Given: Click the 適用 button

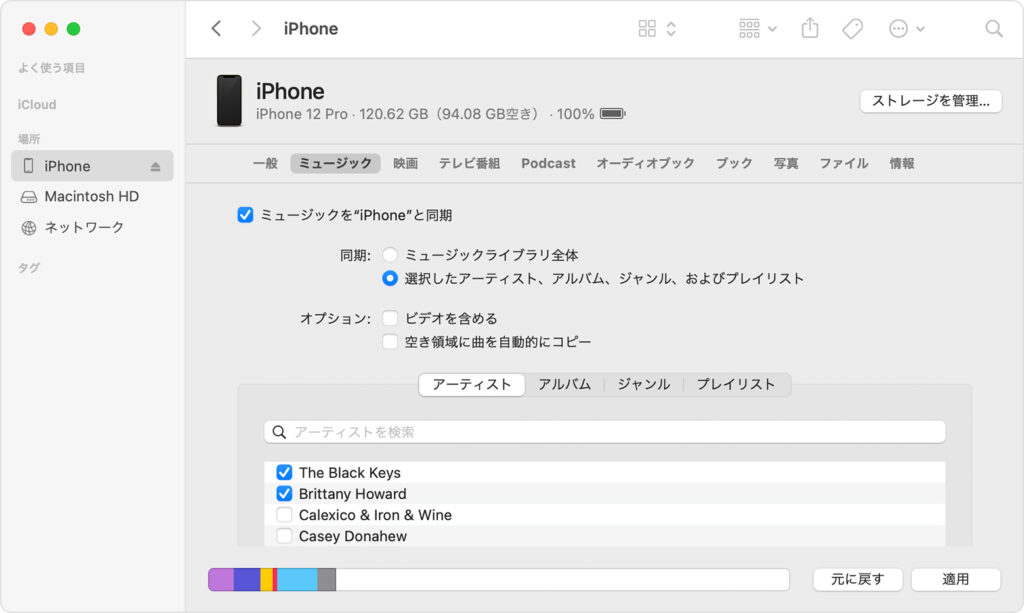Looking at the screenshot, I should click(x=955, y=579).
